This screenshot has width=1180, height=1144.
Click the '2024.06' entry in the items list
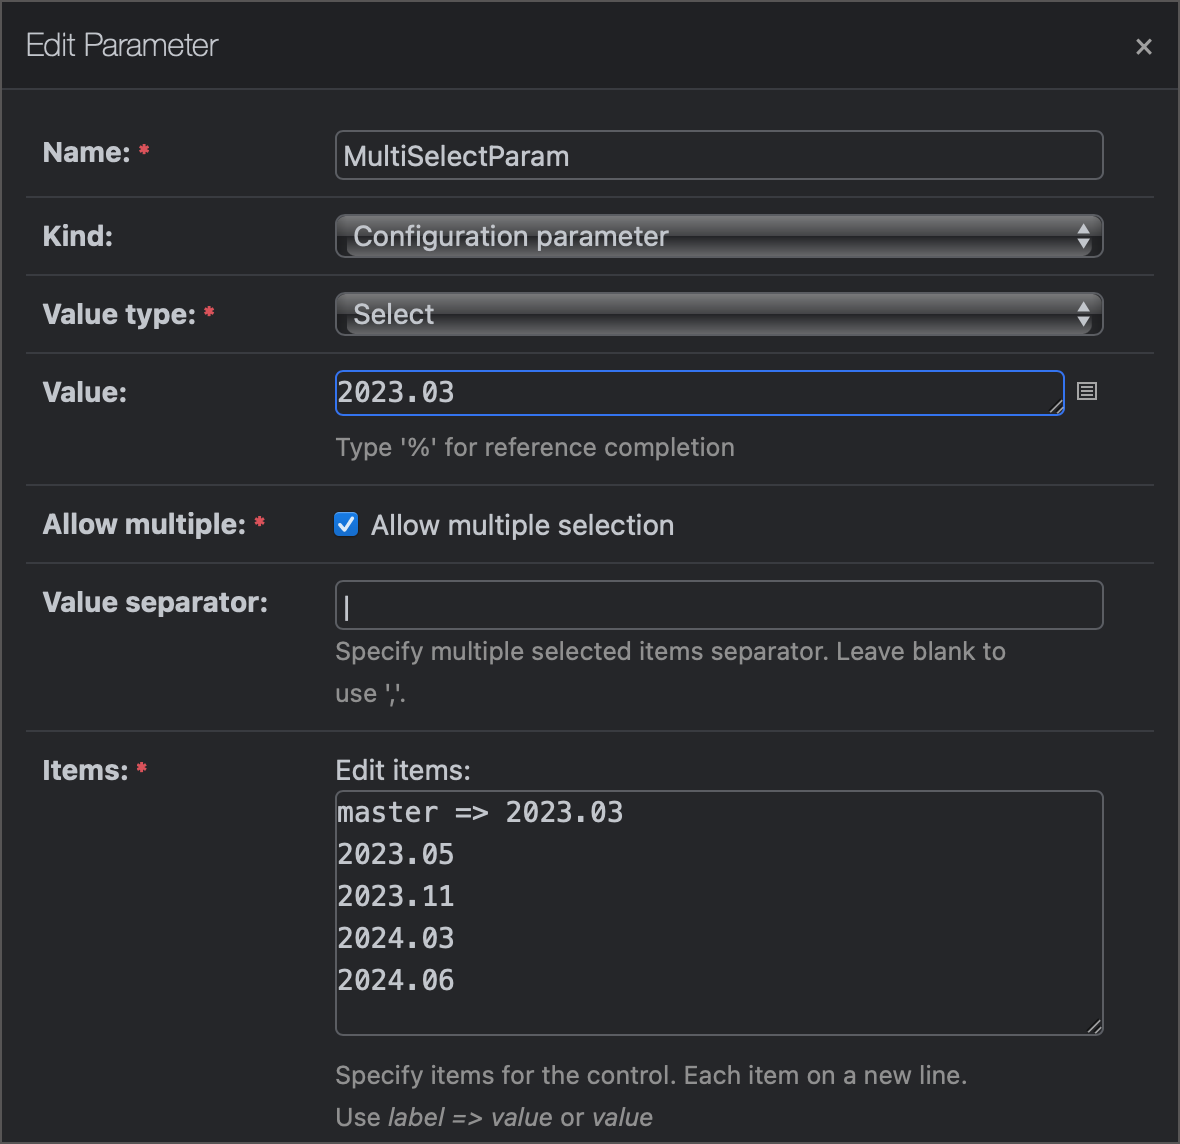coord(396,979)
